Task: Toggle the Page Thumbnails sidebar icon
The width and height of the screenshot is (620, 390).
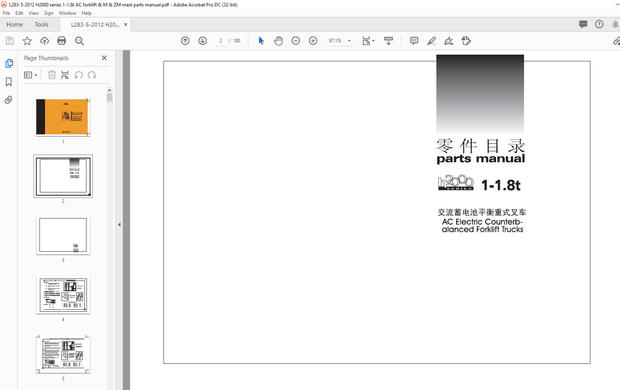Action: click(9, 63)
